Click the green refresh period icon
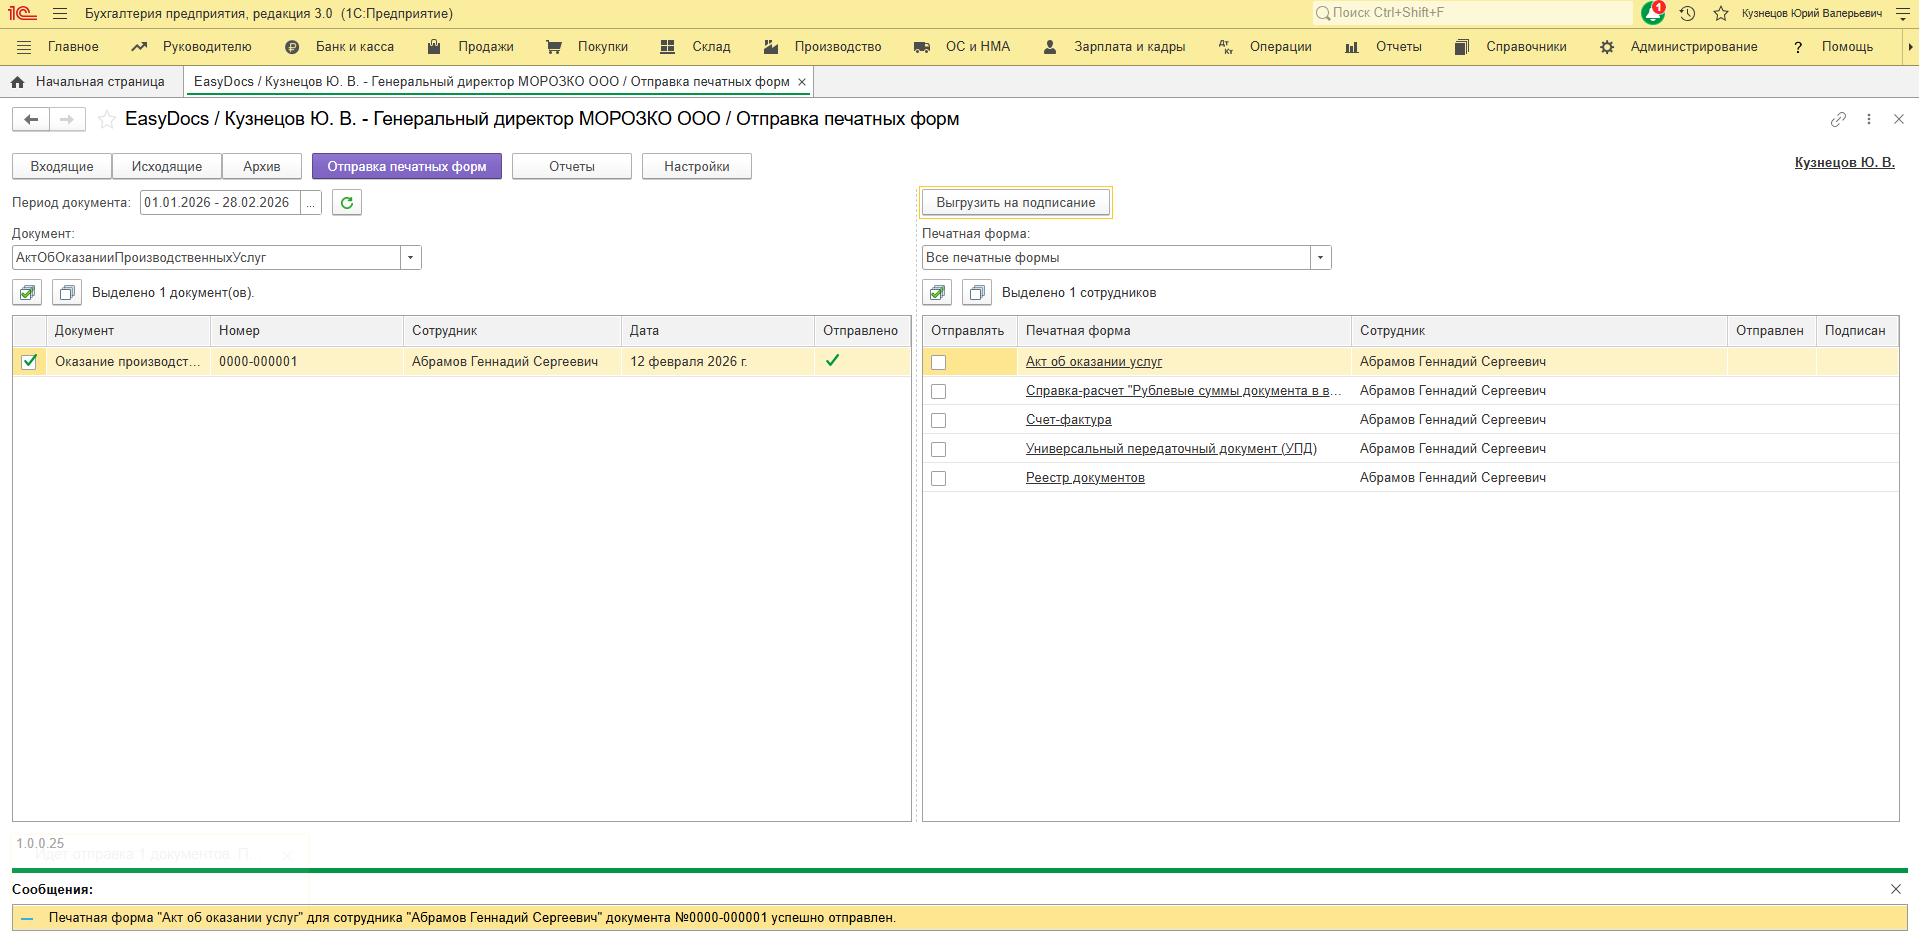 346,203
